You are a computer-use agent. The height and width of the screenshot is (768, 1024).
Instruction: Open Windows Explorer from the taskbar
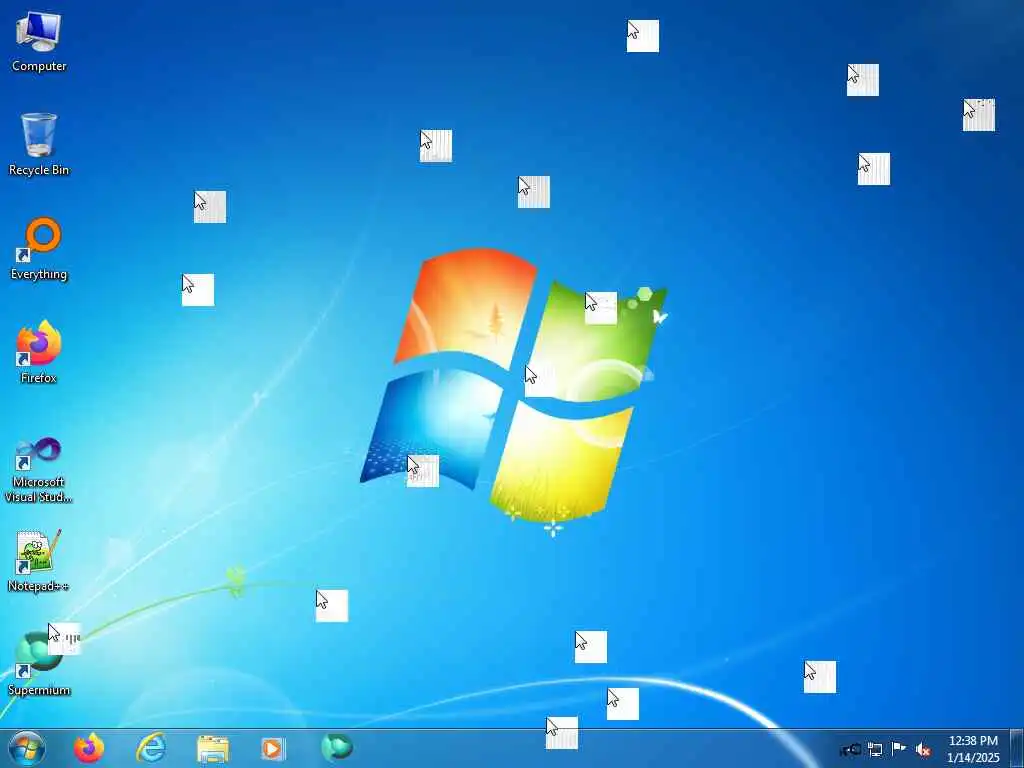point(213,749)
